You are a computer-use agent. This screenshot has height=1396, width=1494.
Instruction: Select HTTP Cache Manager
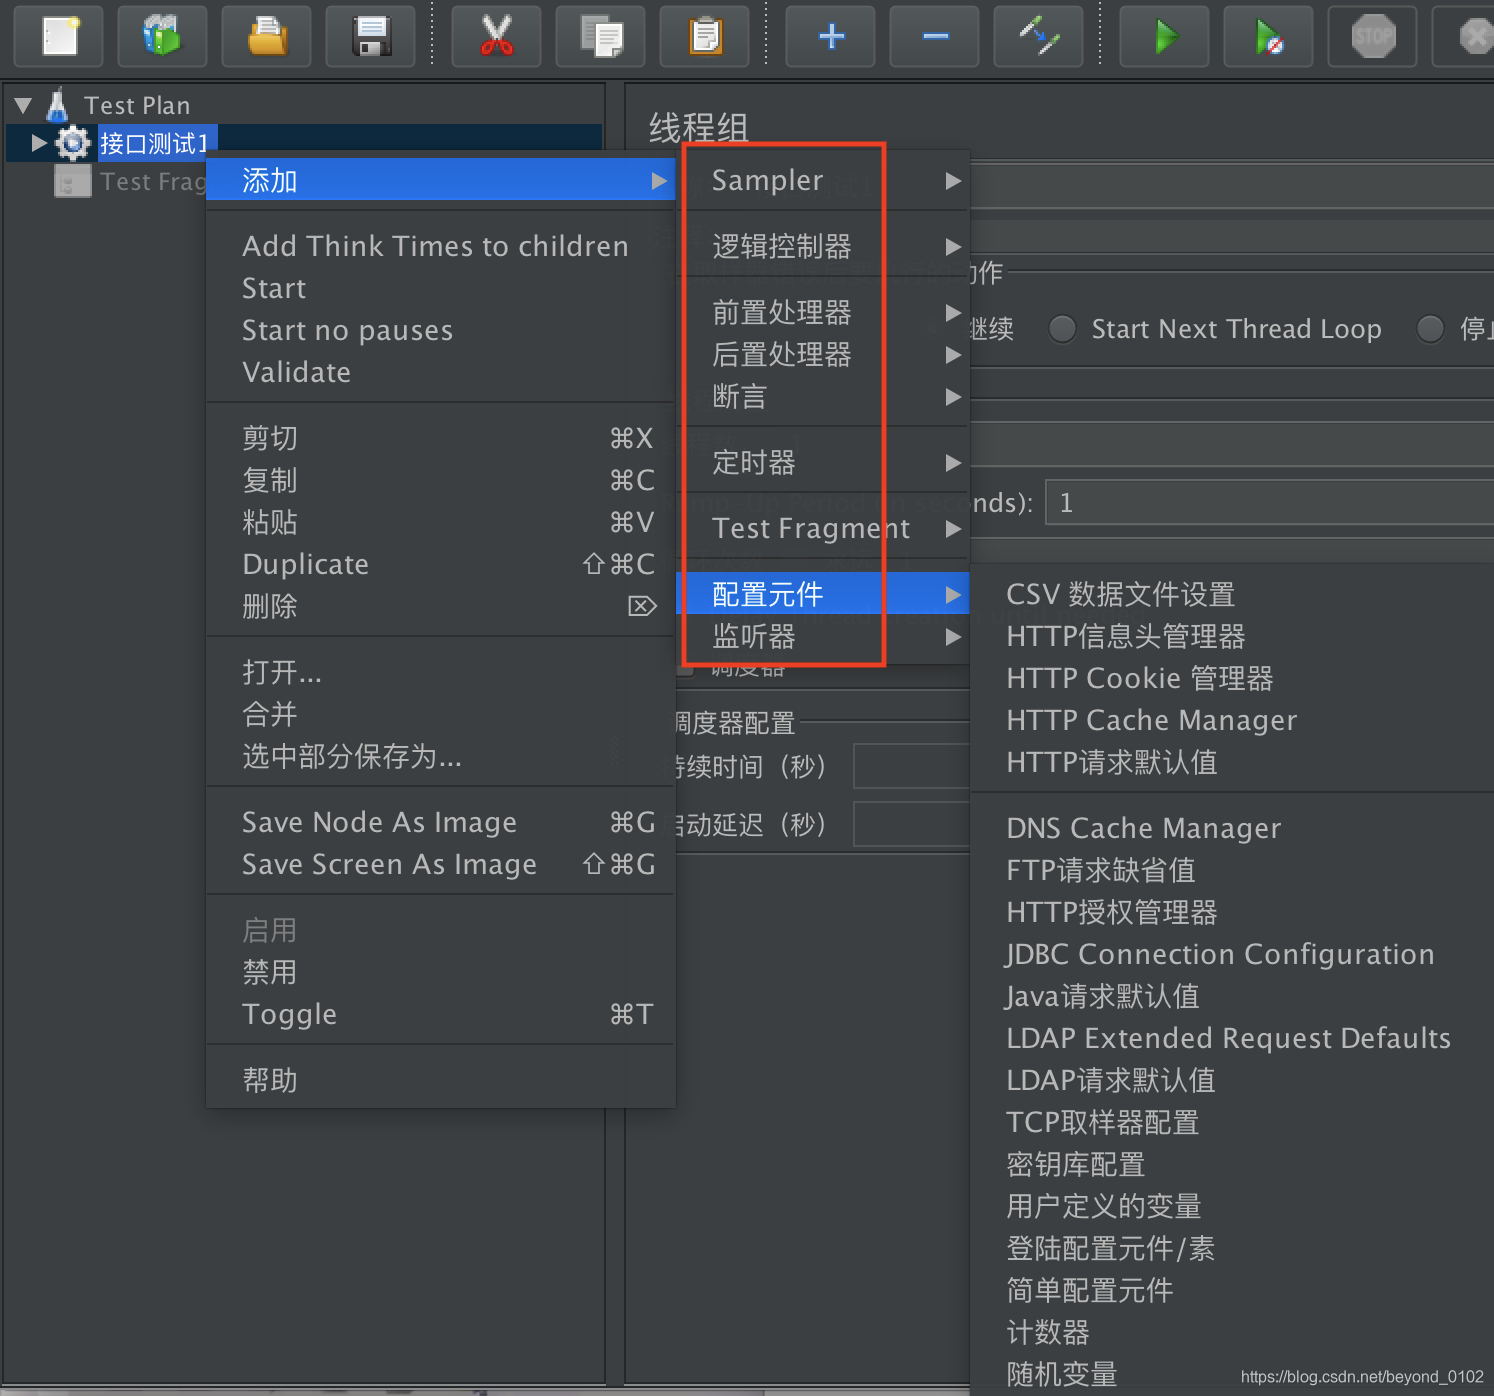[x=1232, y=721]
